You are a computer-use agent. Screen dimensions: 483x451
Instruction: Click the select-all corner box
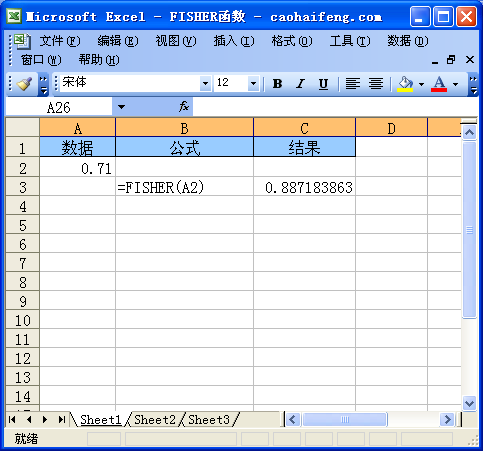23,127
